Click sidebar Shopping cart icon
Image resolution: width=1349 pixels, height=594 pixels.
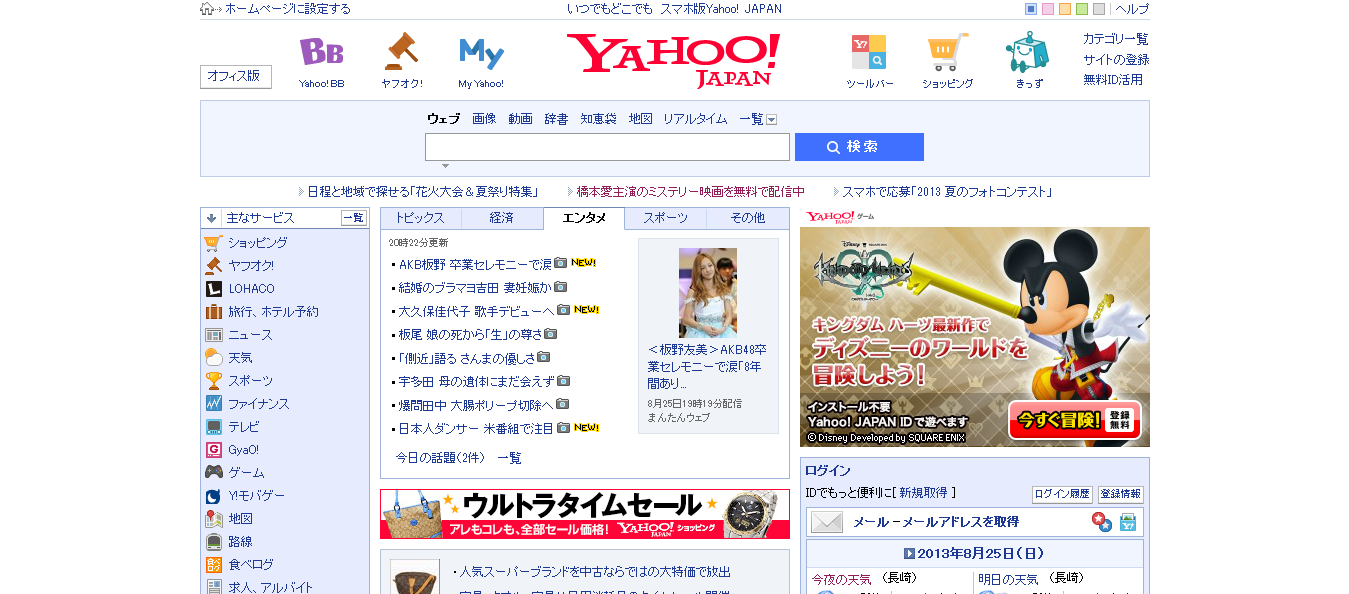point(213,243)
